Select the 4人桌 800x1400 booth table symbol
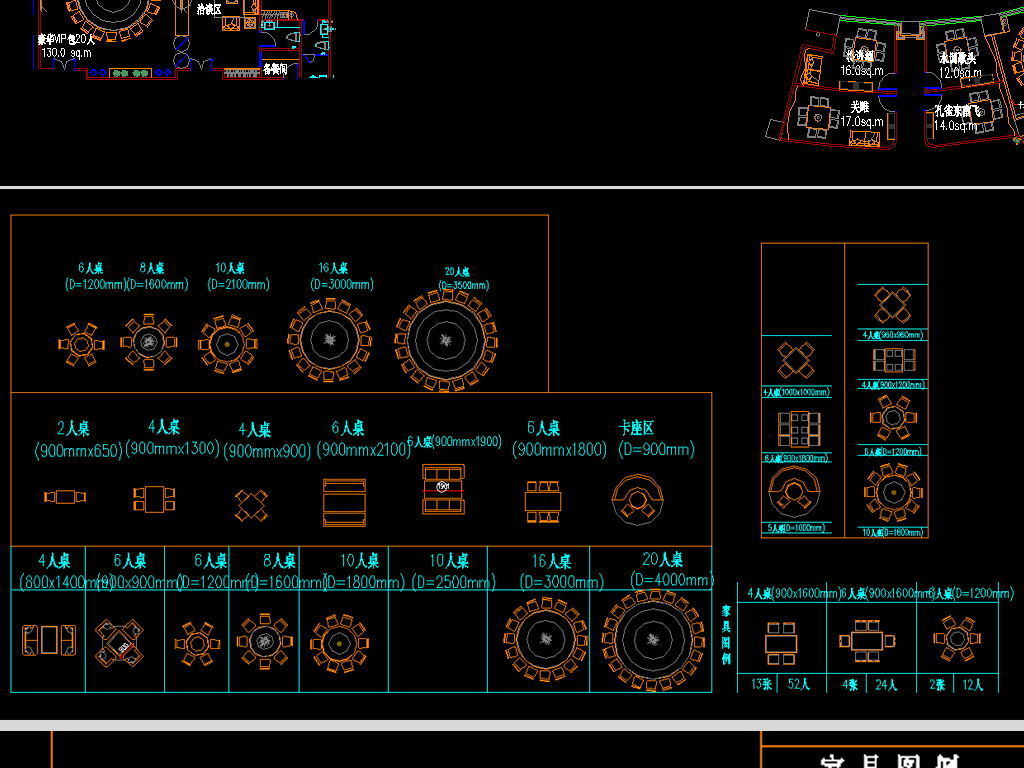Viewport: 1024px width, 768px height. pos(49,639)
